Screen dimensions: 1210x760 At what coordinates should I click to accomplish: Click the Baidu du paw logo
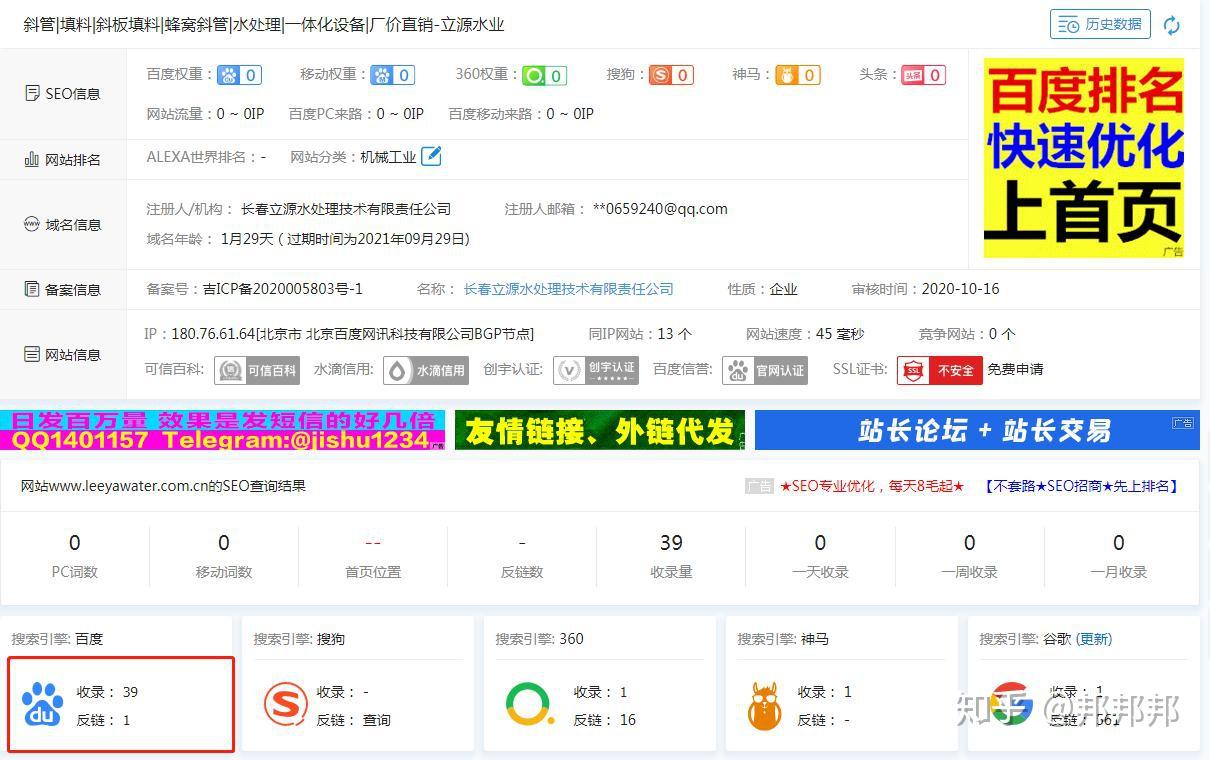click(x=43, y=705)
